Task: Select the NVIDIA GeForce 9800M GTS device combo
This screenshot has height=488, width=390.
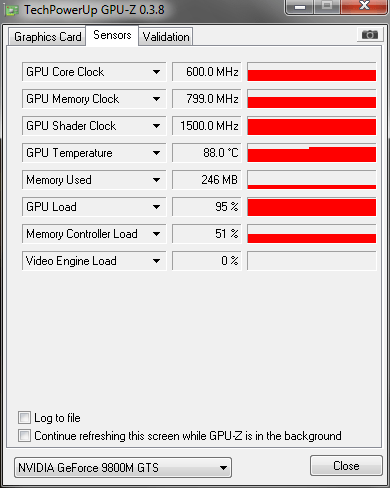Action: (x=123, y=468)
